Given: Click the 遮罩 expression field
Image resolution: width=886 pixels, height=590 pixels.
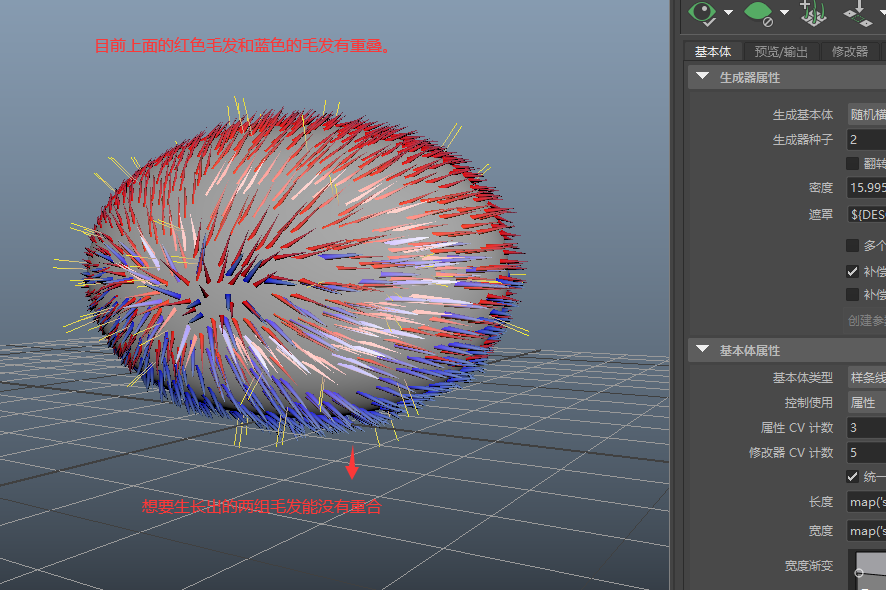Looking at the screenshot, I should coord(867,215).
